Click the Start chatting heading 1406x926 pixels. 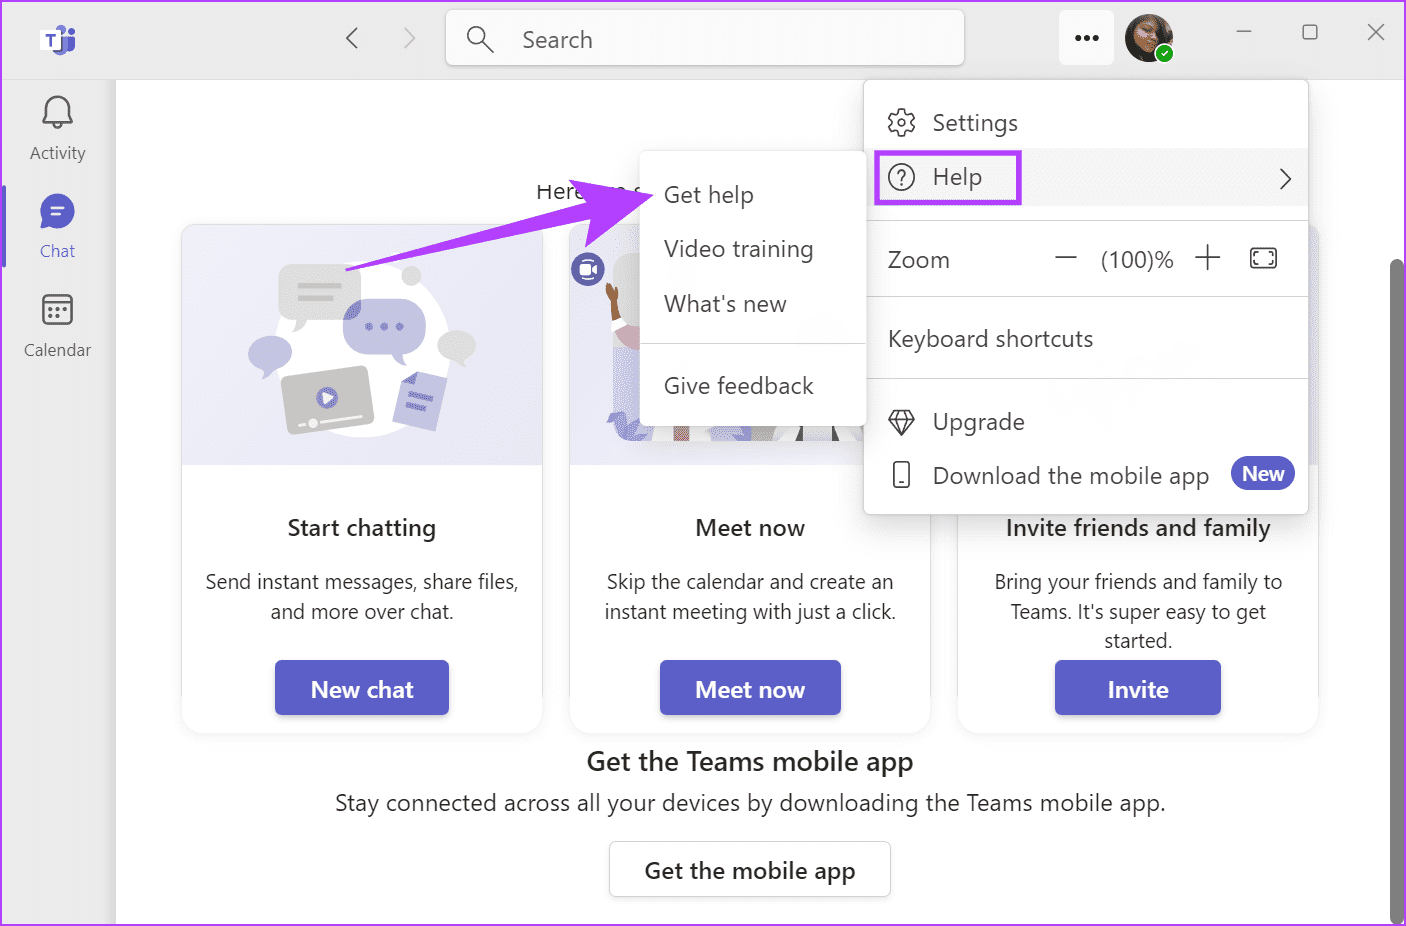(x=362, y=528)
